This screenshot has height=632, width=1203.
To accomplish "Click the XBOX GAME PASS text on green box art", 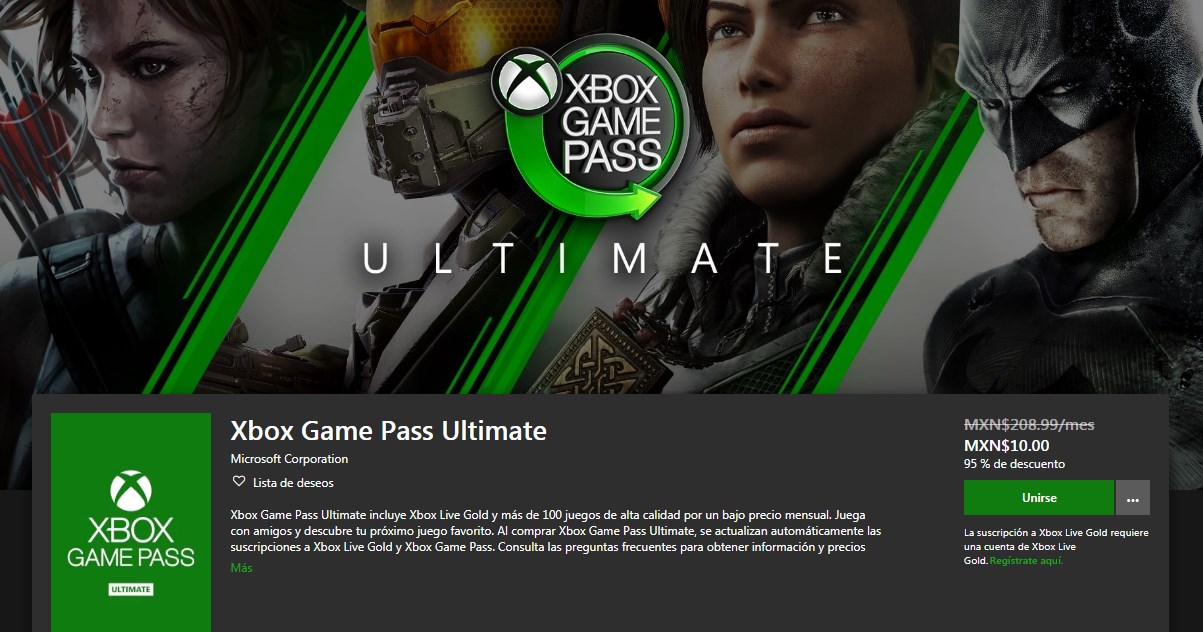I will (x=131, y=542).
